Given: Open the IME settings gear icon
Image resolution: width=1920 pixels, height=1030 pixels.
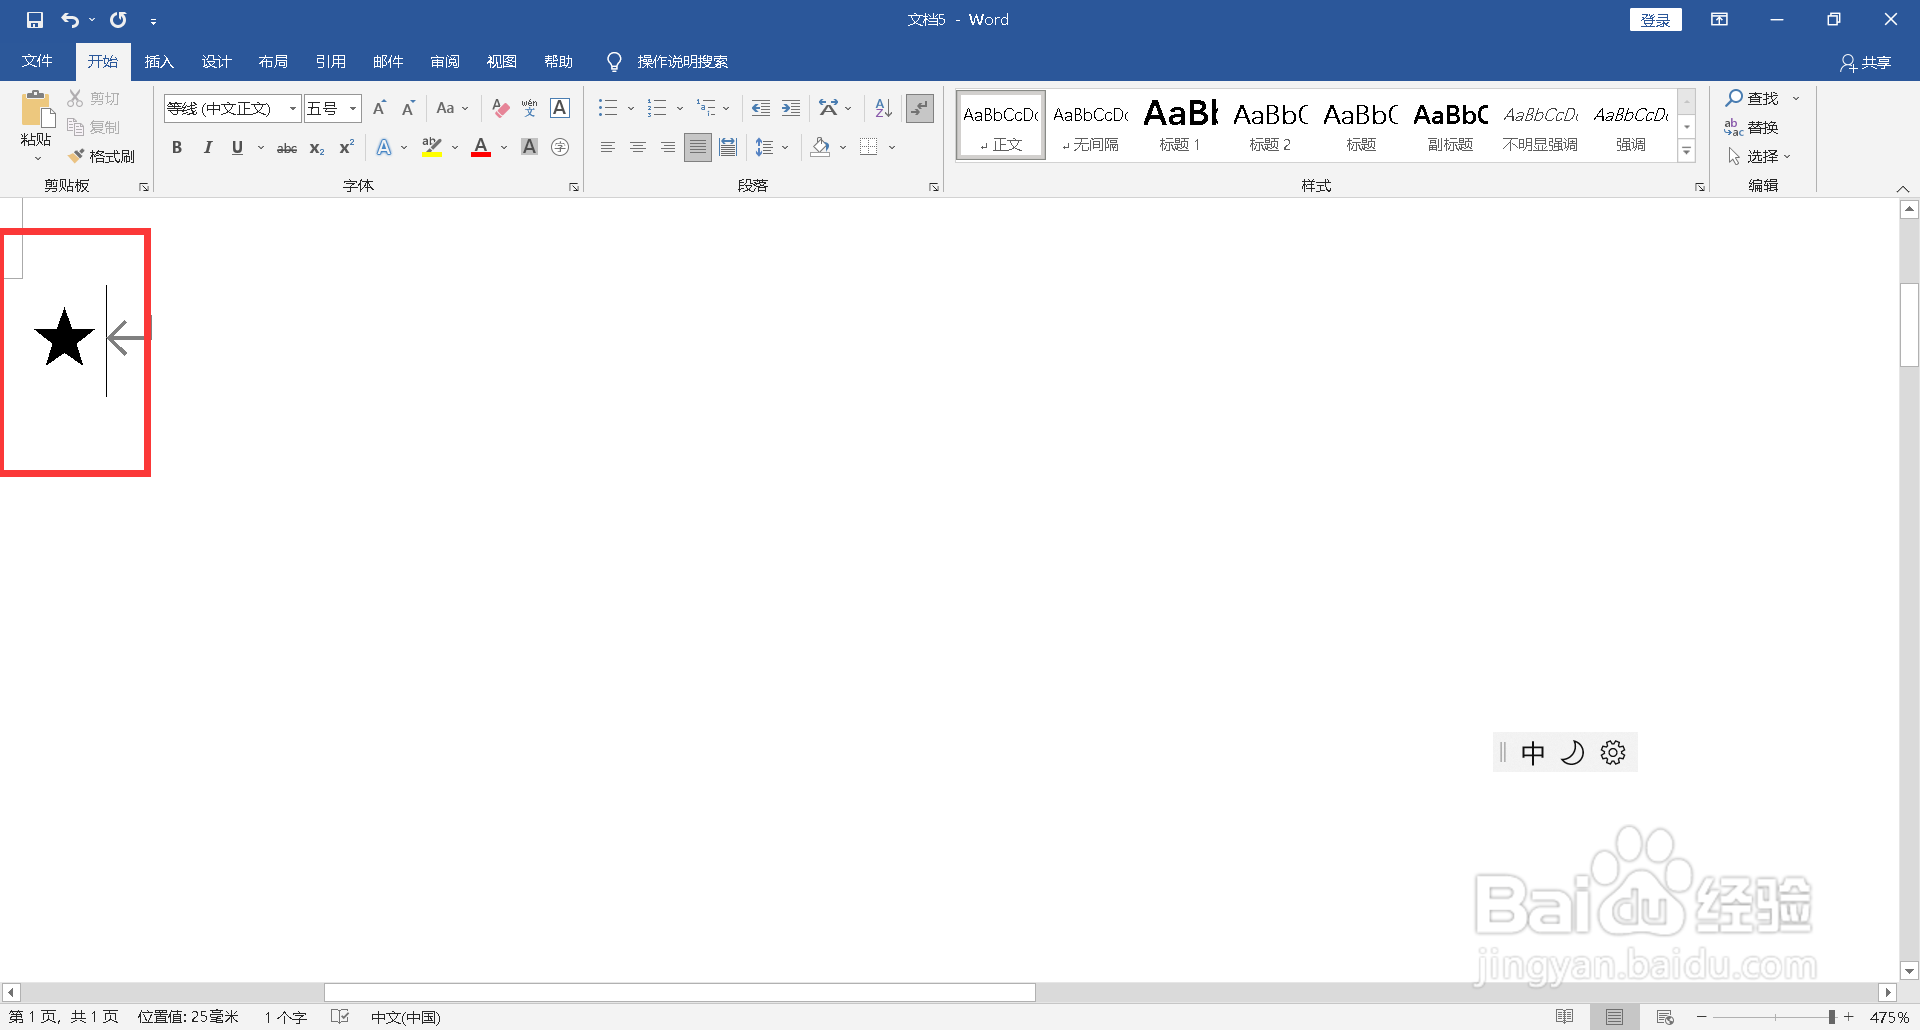Looking at the screenshot, I should [1613, 752].
